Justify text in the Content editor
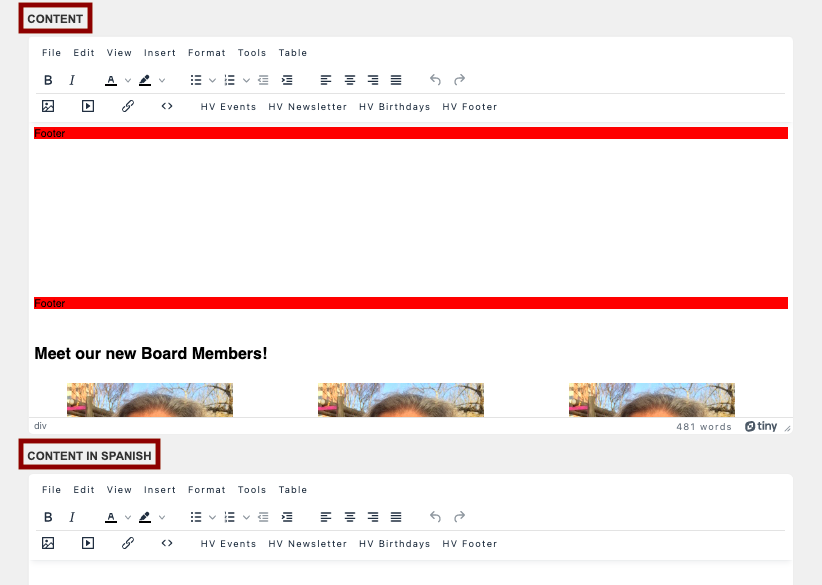Screen dimensions: 822x585 (396, 80)
